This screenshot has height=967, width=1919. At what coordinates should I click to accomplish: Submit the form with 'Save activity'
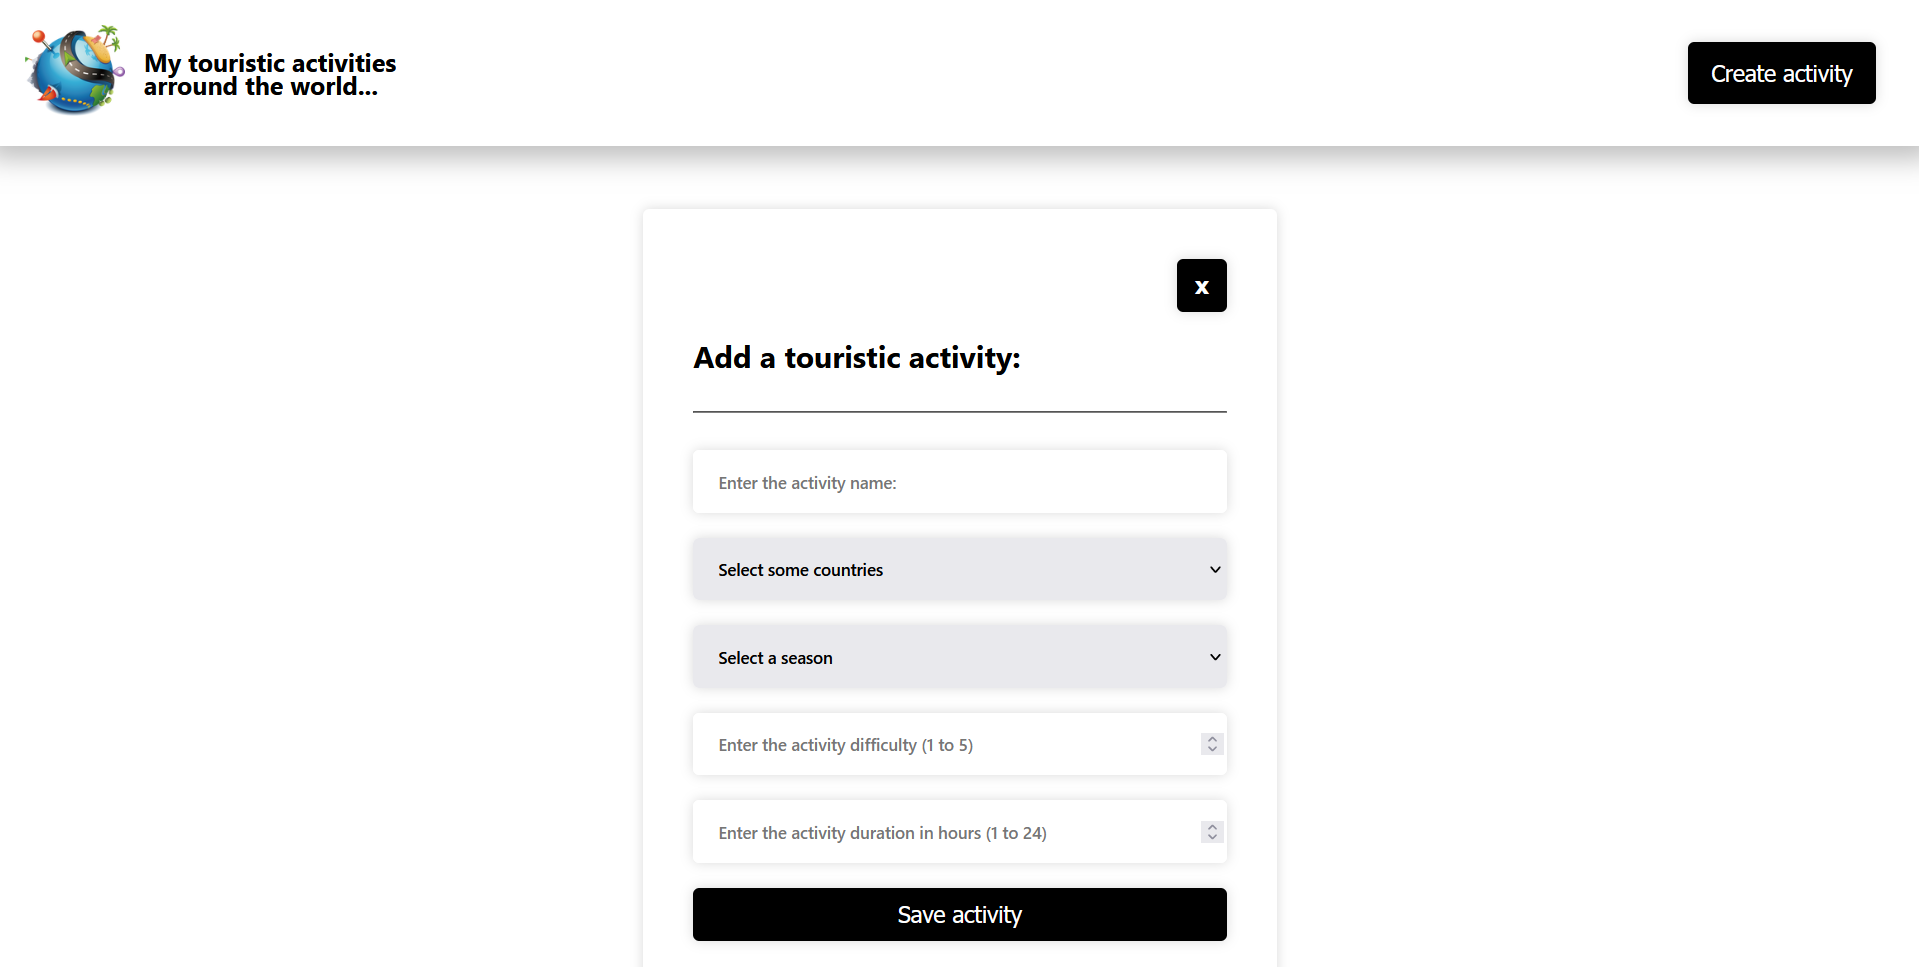coord(959,915)
